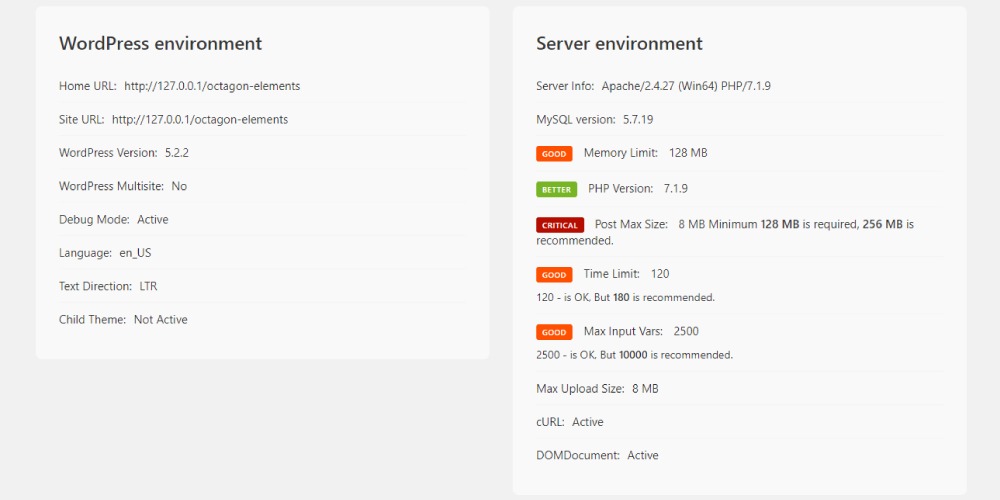Viewport: 1000px width, 500px height.
Task: Click the WordPress Multisite No value
Action: pyautogui.click(x=179, y=186)
